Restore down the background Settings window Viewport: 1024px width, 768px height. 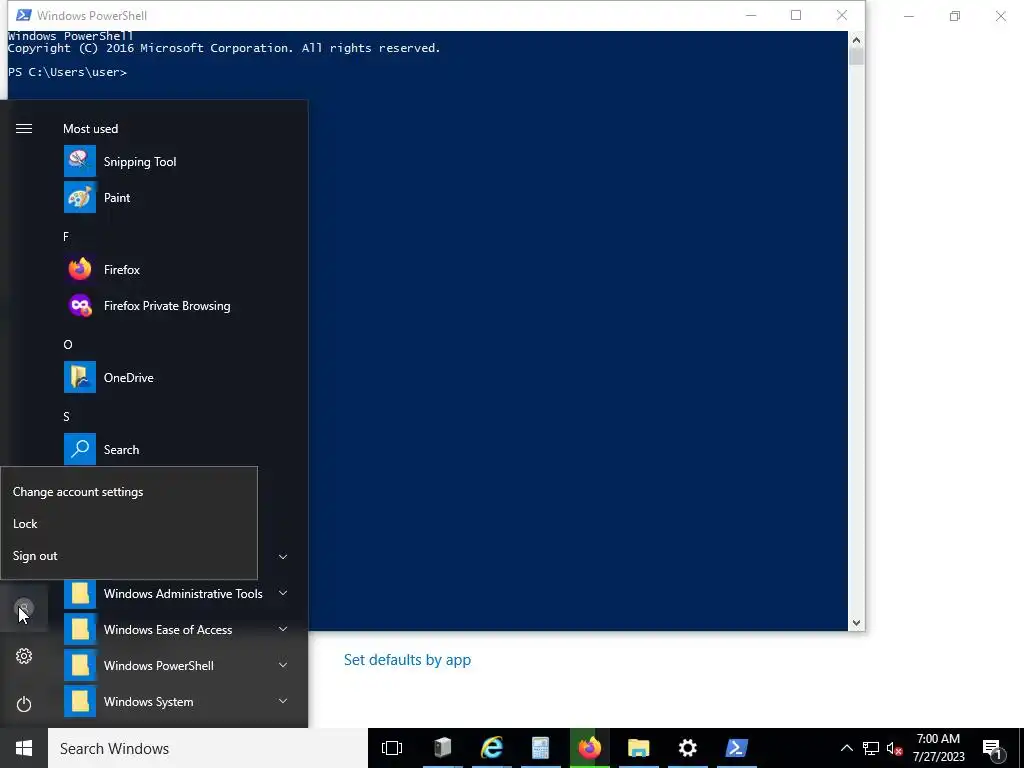tap(955, 16)
